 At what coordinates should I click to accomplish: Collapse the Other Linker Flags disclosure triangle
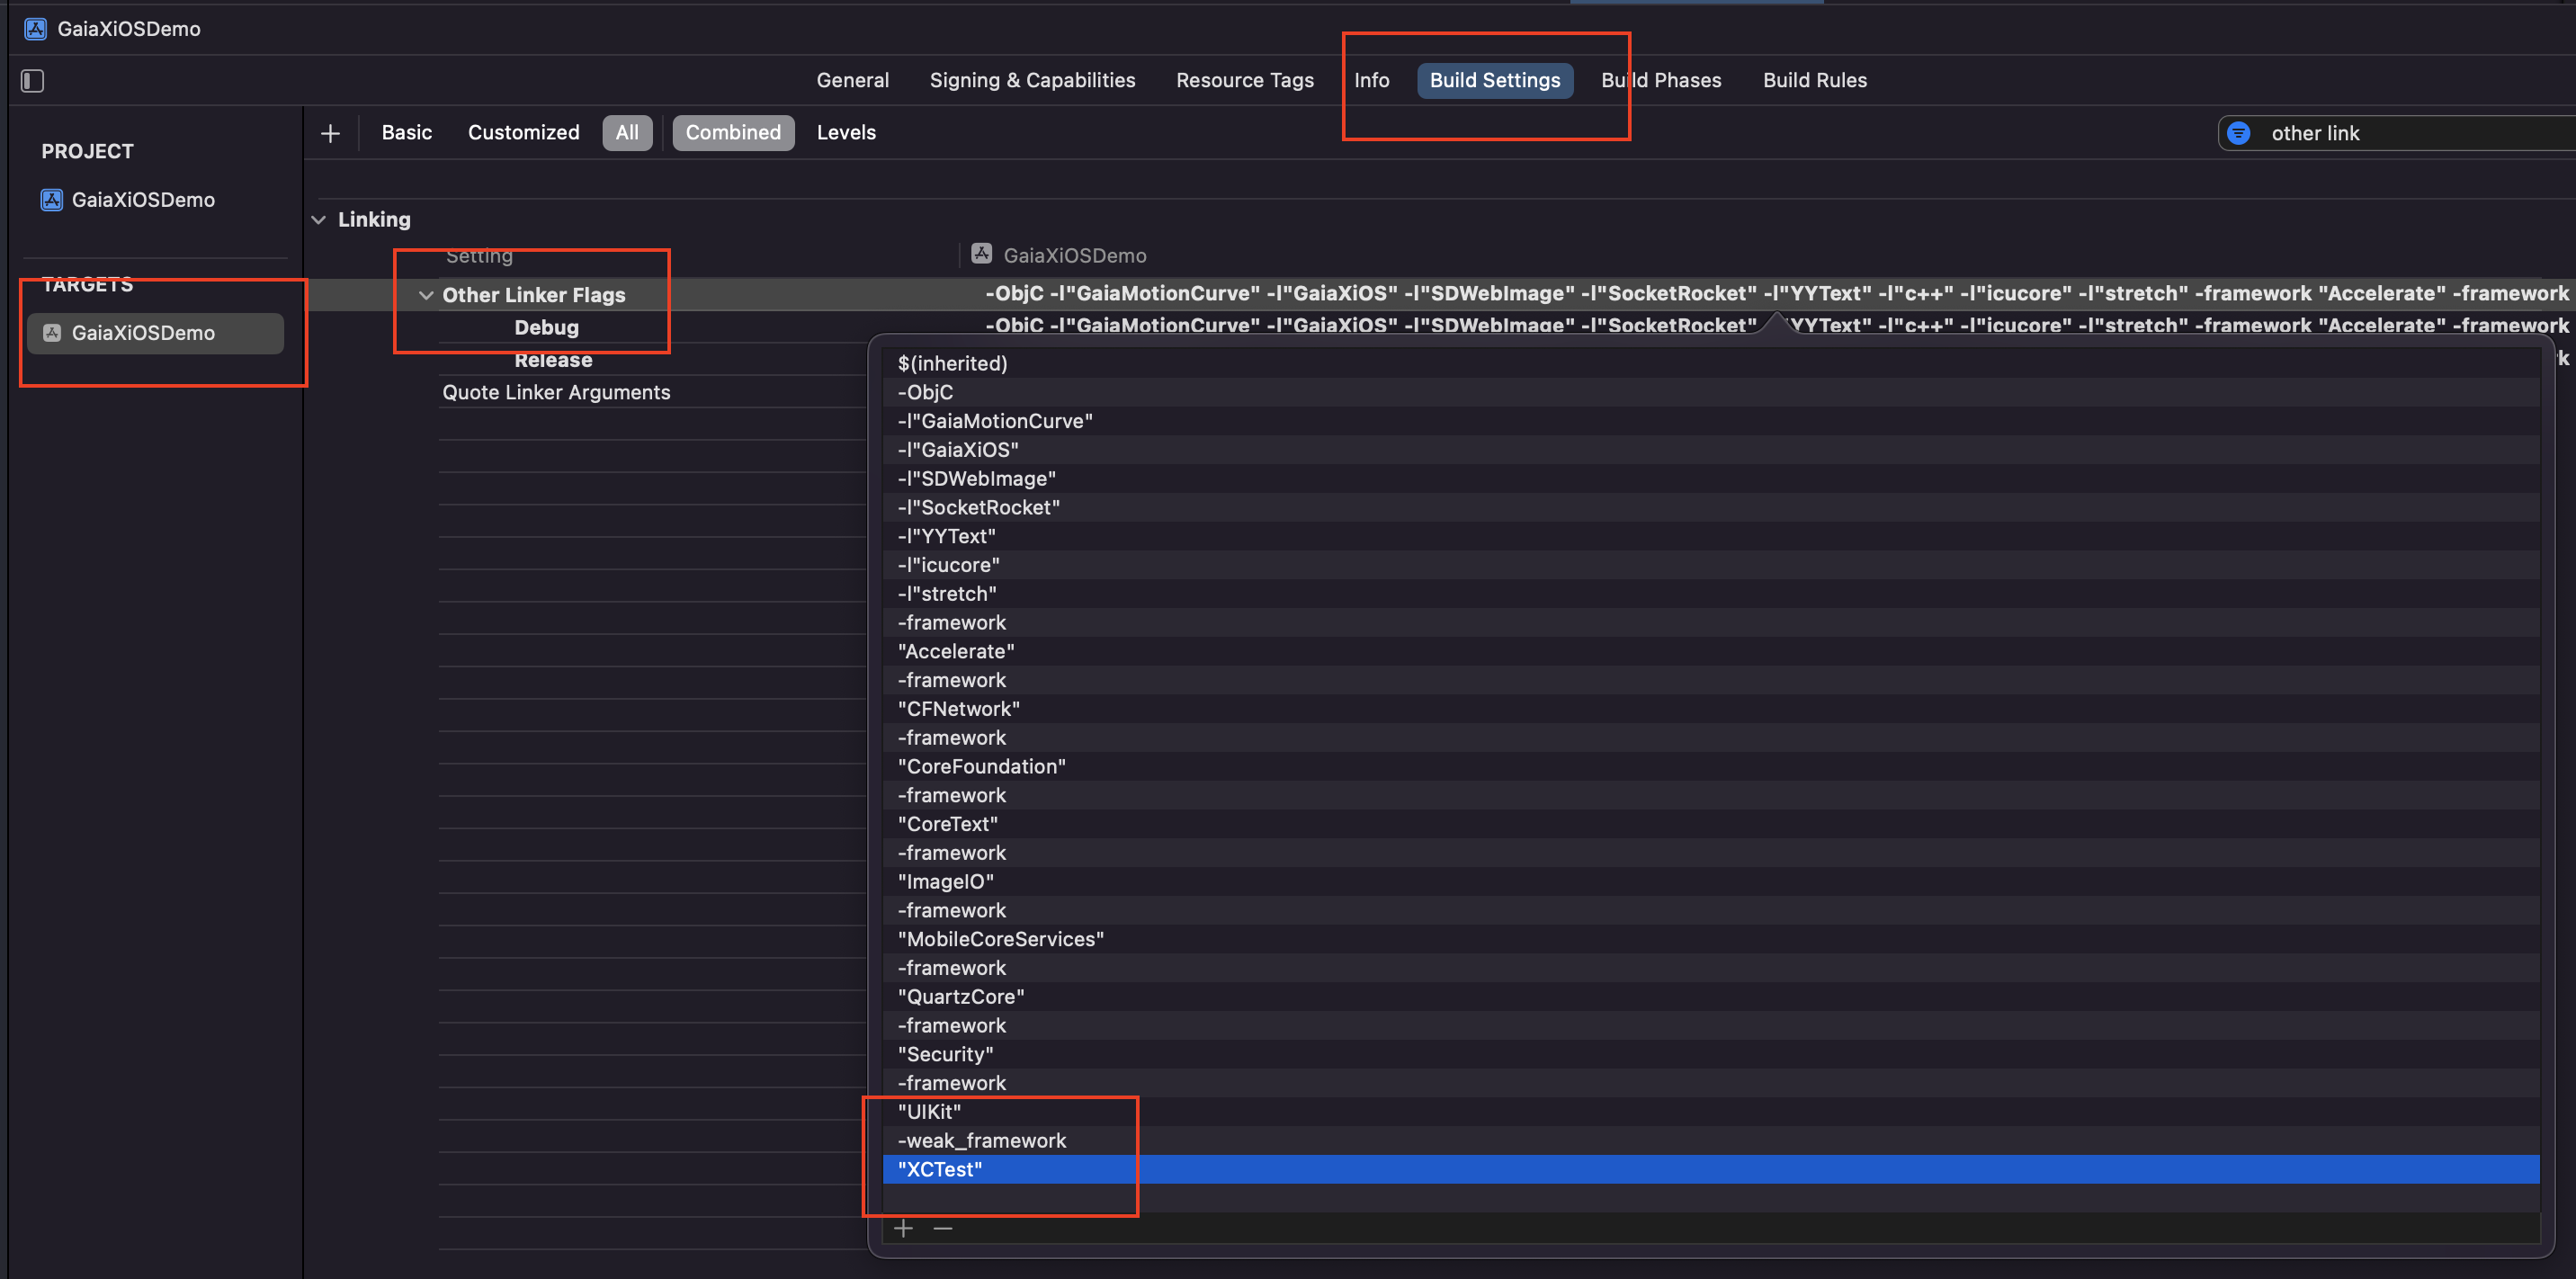click(426, 294)
